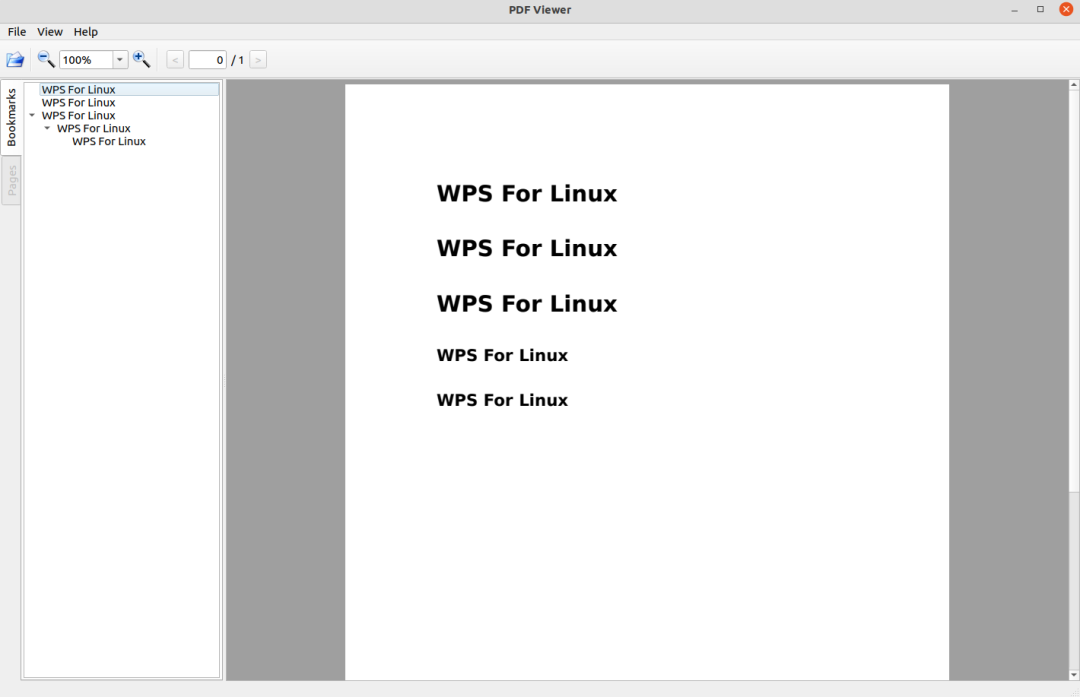1080x697 pixels.
Task: Switch to the Pages side tab
Action: point(11,180)
